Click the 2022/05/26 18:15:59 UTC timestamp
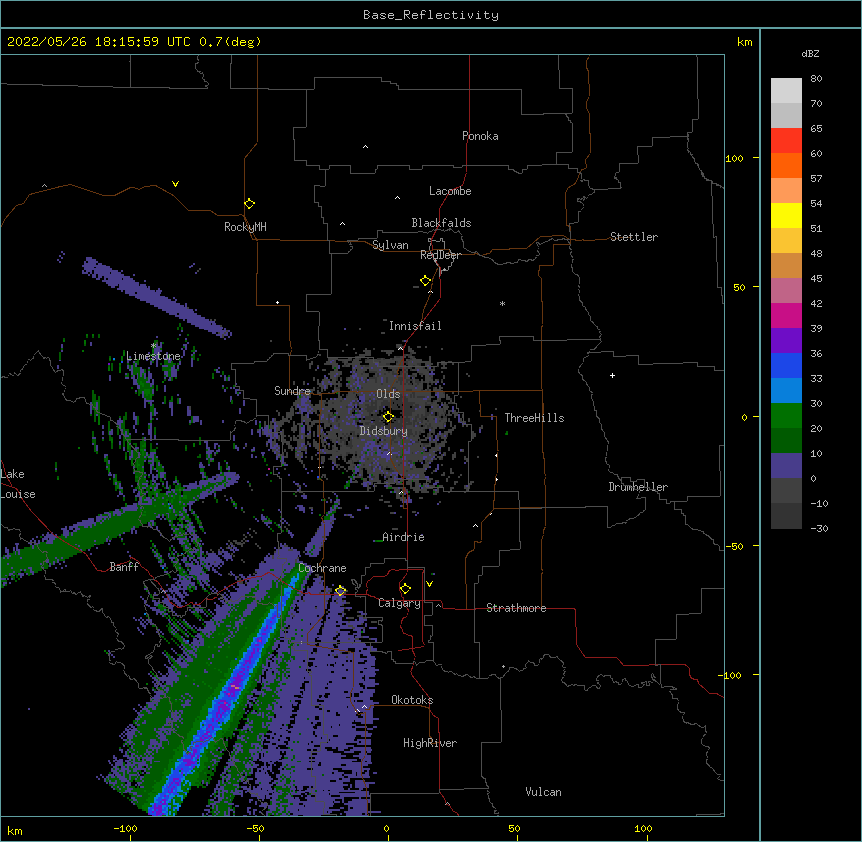This screenshot has width=862, height=842. tap(99, 42)
